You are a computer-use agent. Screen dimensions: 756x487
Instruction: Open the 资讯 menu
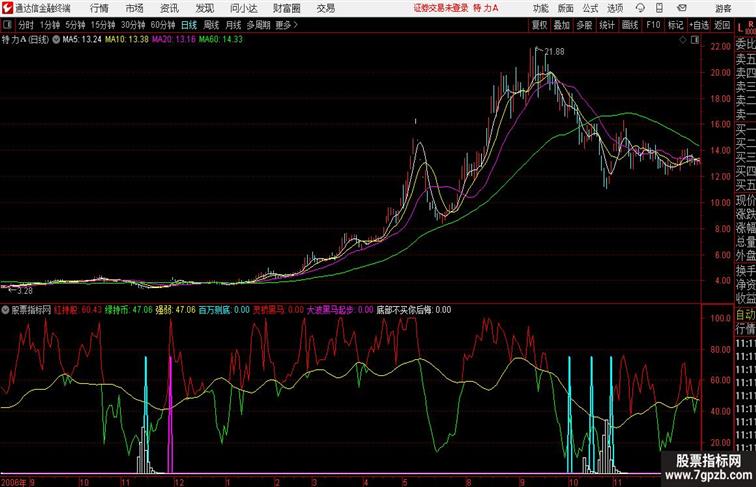(169, 8)
